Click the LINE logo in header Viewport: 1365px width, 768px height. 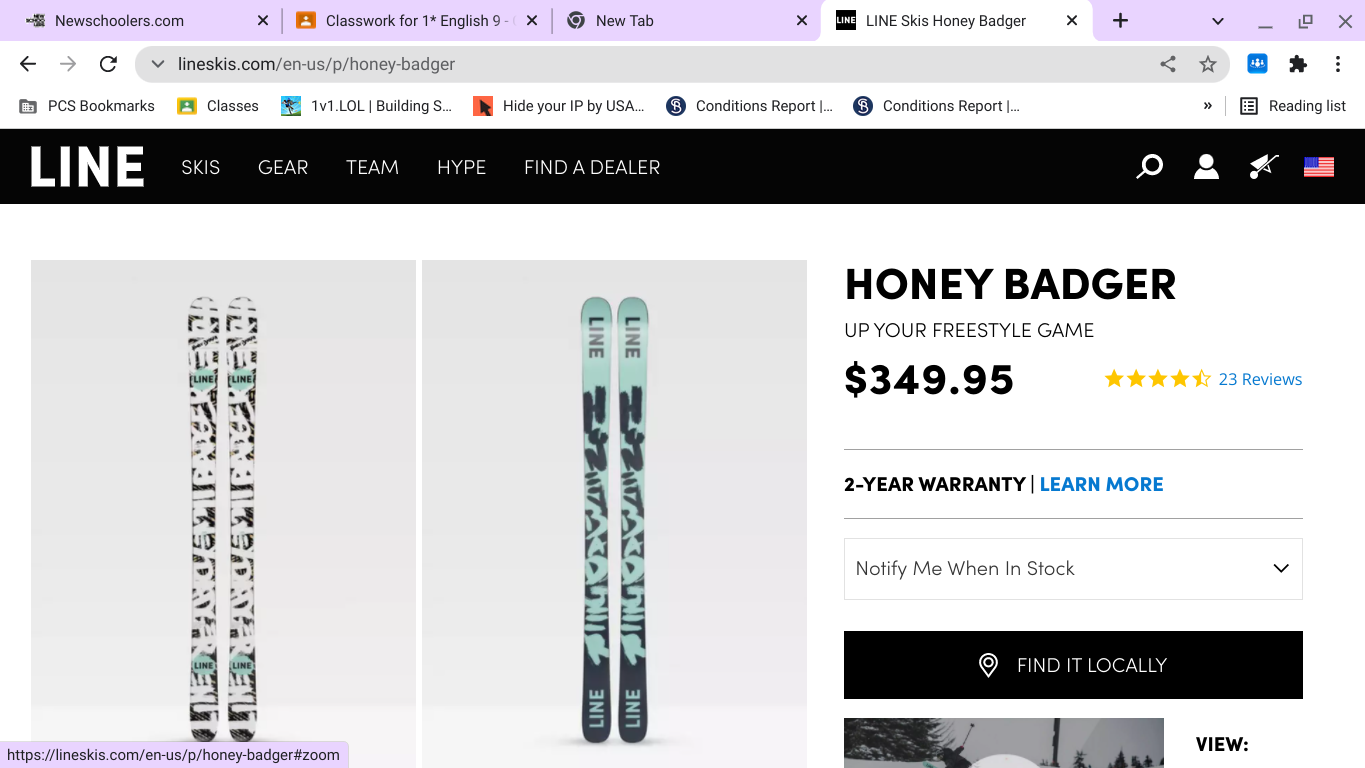[x=87, y=167]
